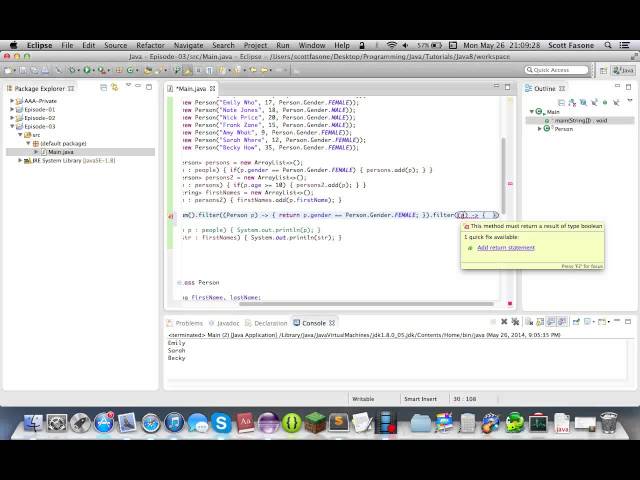Toggle Hide Local Types in Outline toolbar
This screenshot has height=480, width=640.
tap(616, 102)
